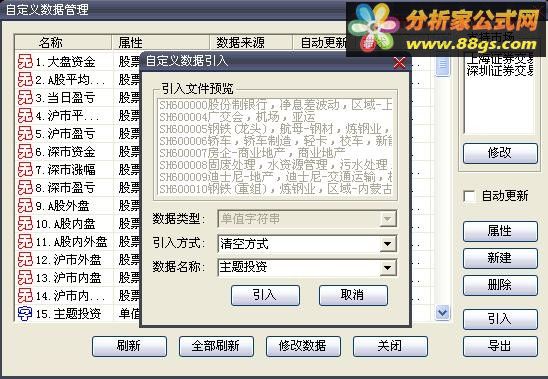Click the icon beside 4. 沪市平

pos(25,116)
